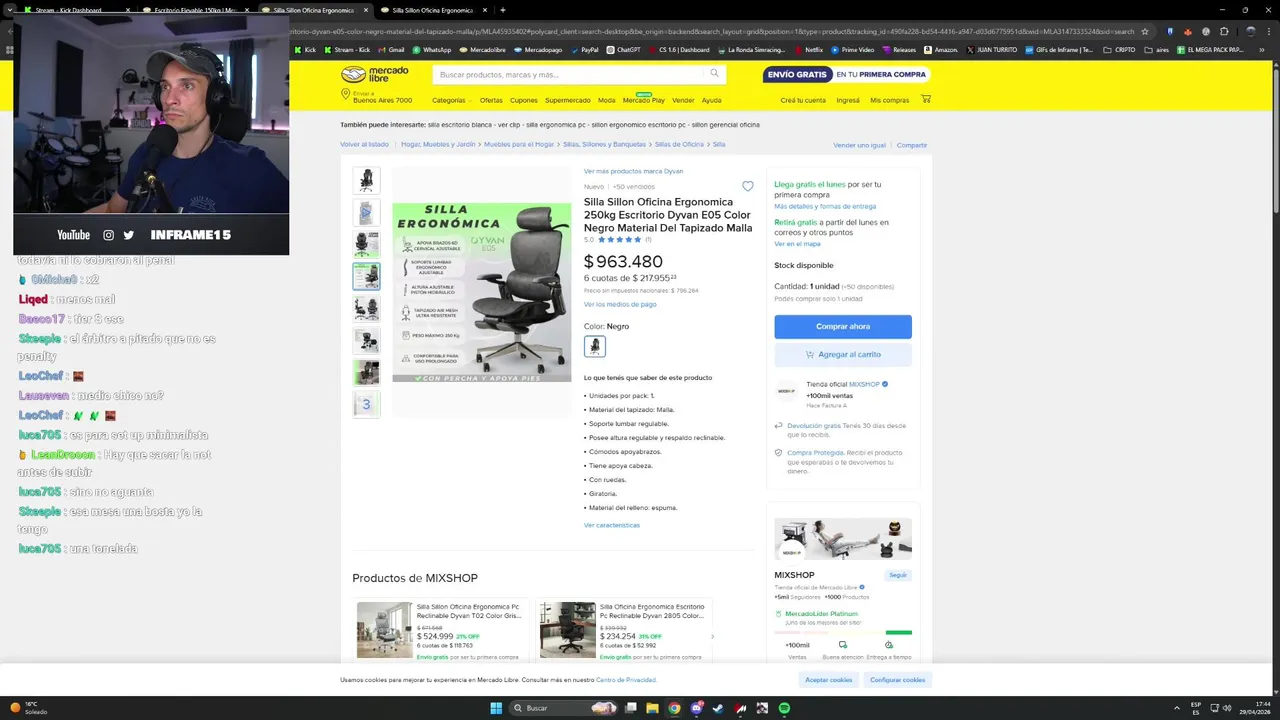Viewport: 1280px width, 720px height.
Task: Click Más detalles y formas de entrega
Action: [825, 206]
